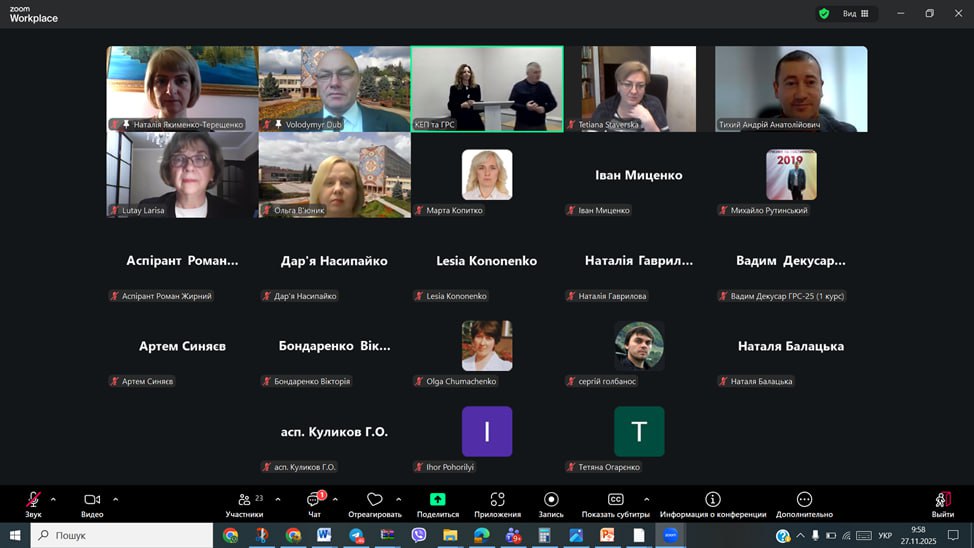974x548 pixels.
Task: Toggle the camera with Видео button
Action: pyautogui.click(x=92, y=500)
